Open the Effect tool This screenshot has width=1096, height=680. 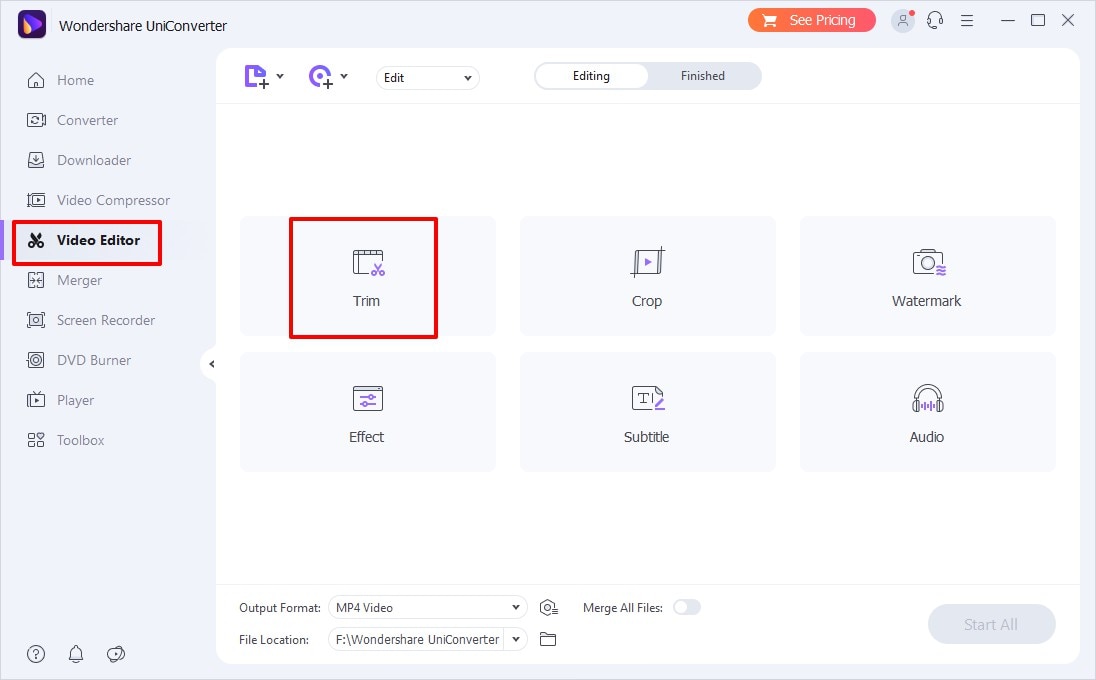[368, 412]
